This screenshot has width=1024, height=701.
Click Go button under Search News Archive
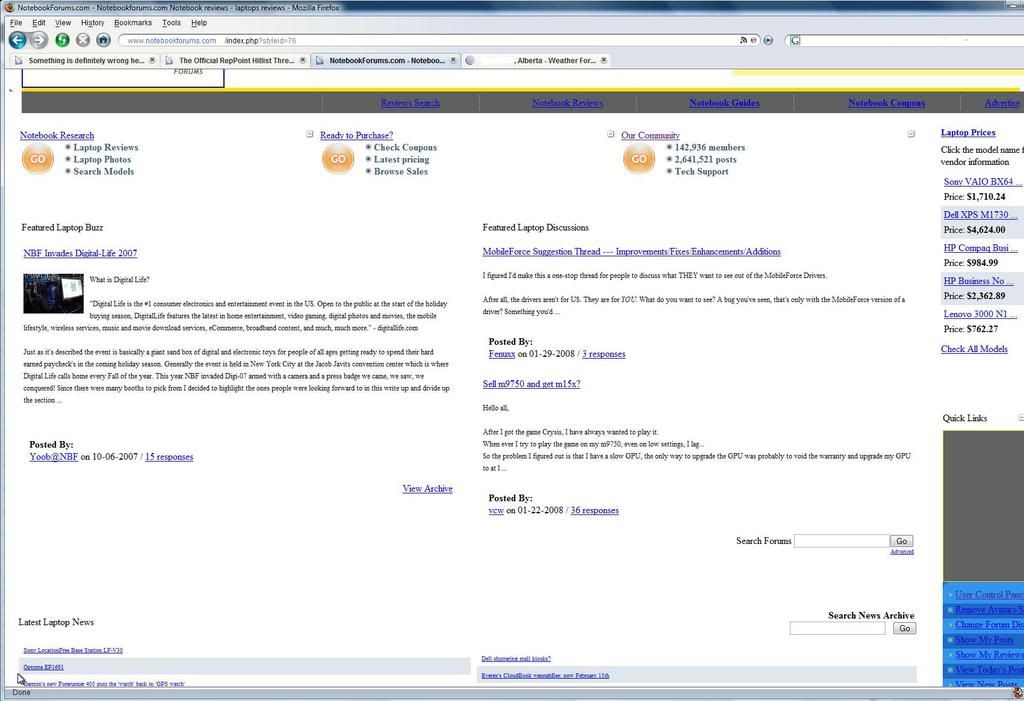coord(904,628)
